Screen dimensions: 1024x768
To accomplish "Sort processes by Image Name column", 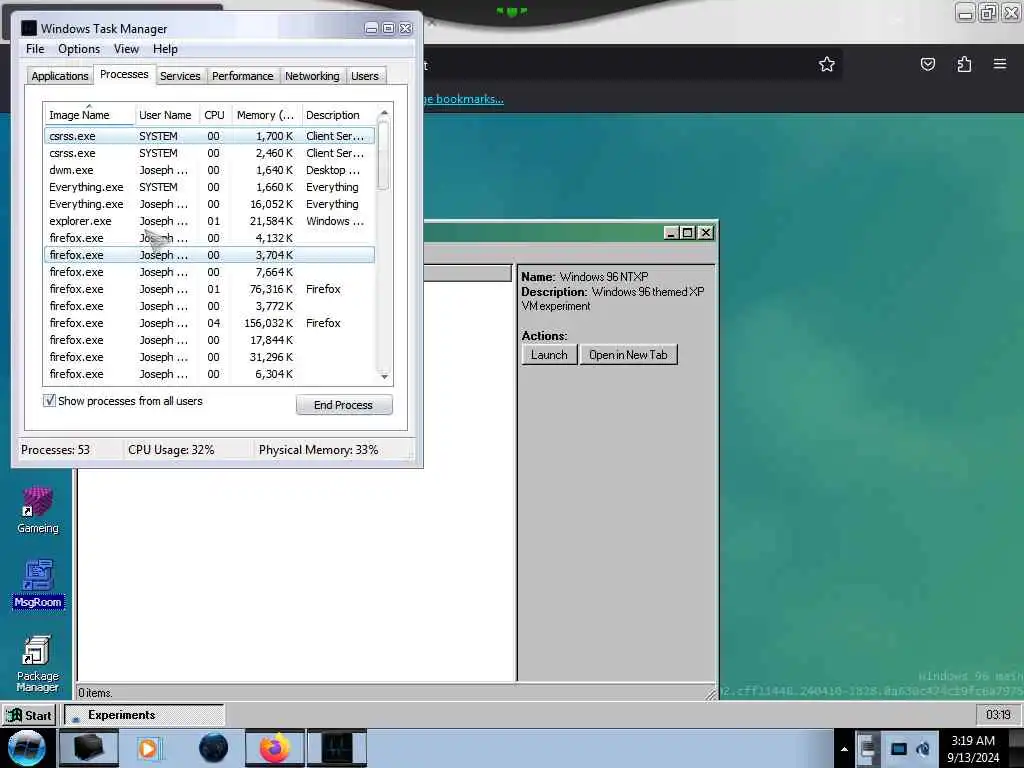I will pos(89,115).
